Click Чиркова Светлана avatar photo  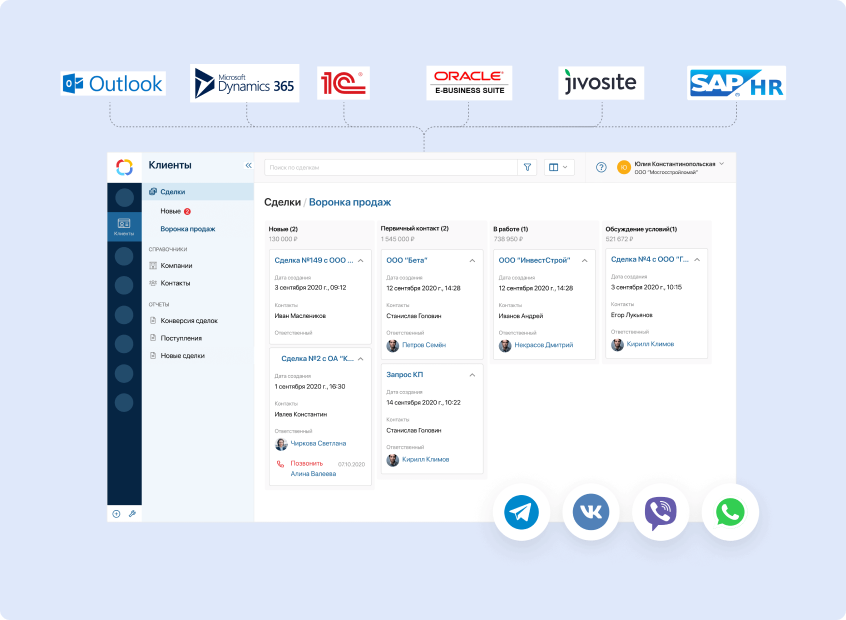(x=281, y=444)
